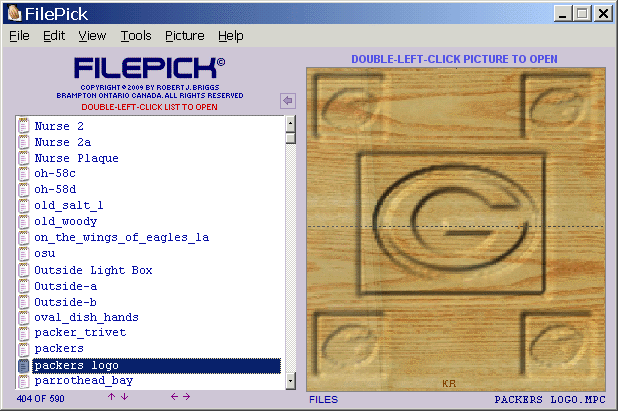Click the scrollbar down arrow of file list
This screenshot has height=411, width=618.
pyautogui.click(x=290, y=381)
